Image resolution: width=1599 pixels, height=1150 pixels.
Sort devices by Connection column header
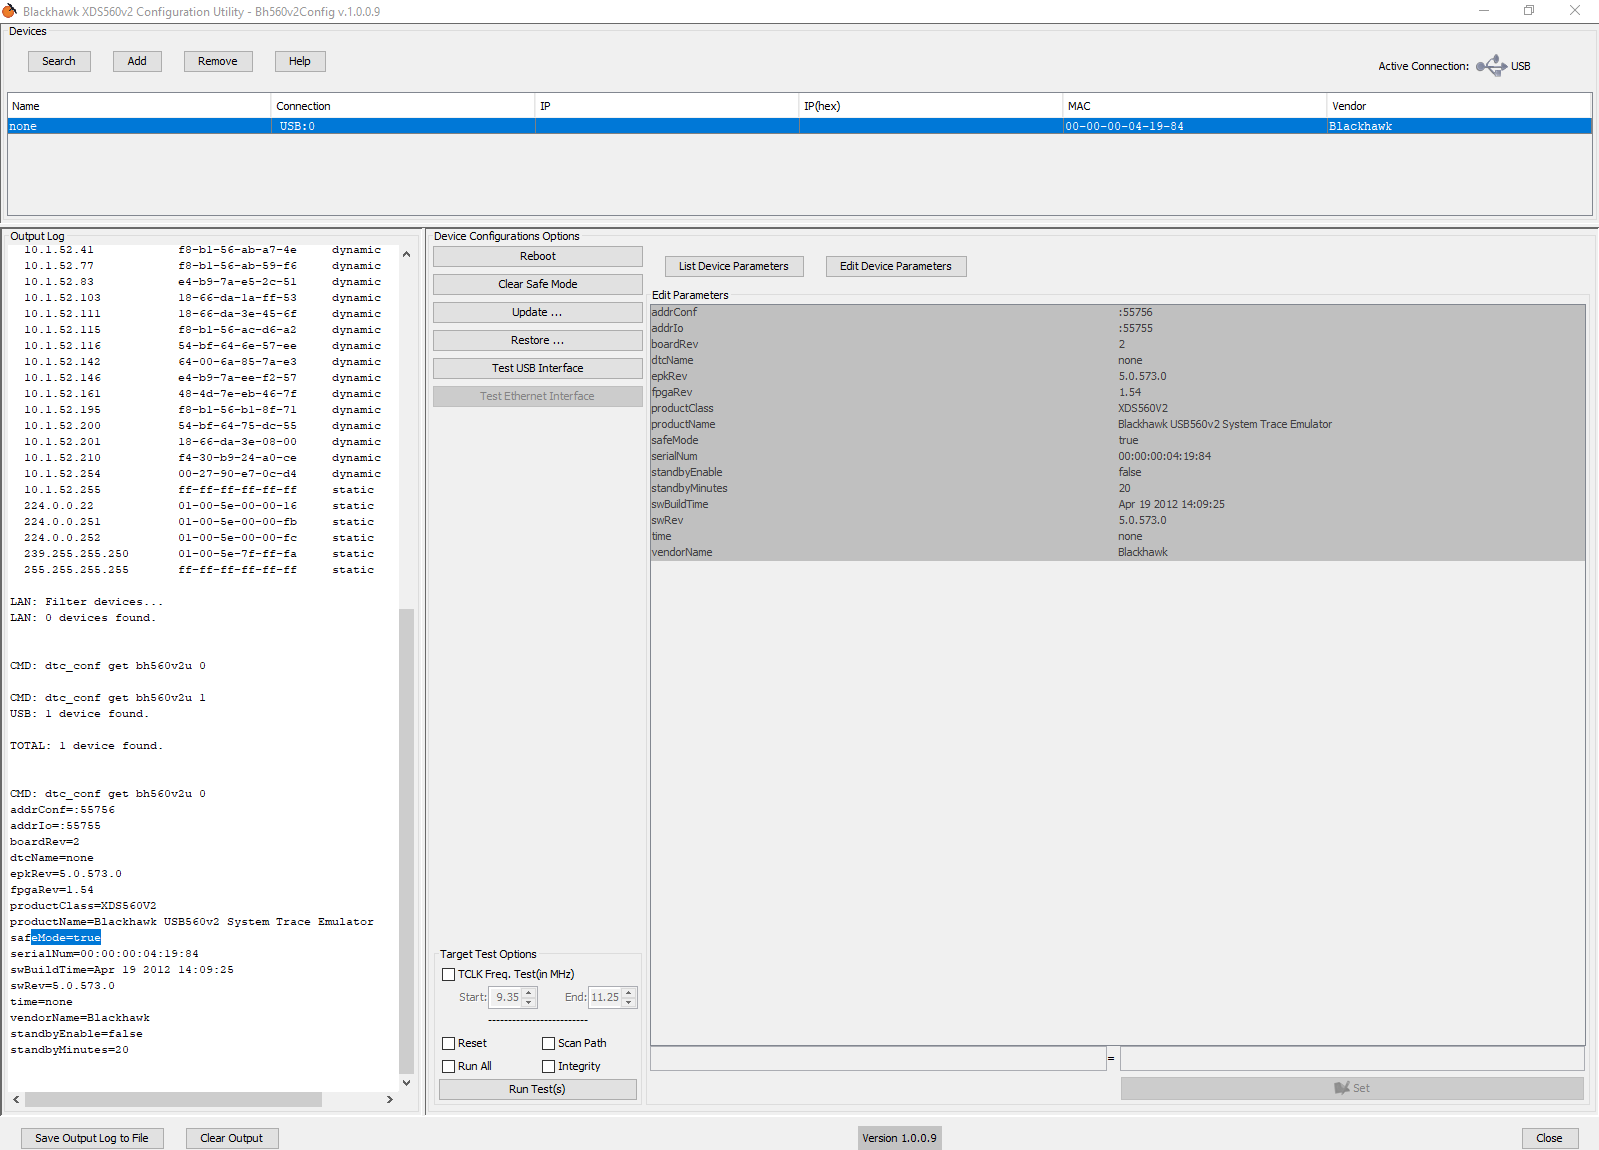click(403, 106)
